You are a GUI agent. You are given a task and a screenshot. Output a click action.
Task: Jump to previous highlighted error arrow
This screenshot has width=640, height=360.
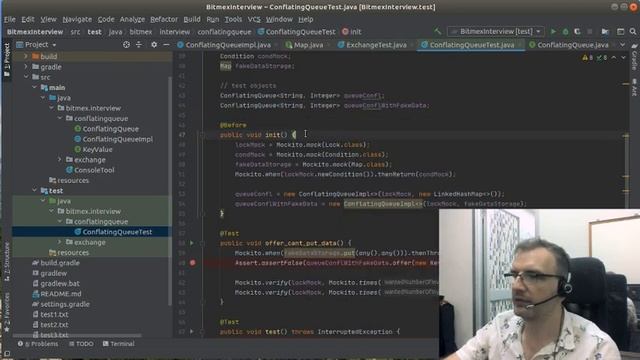[614, 58]
